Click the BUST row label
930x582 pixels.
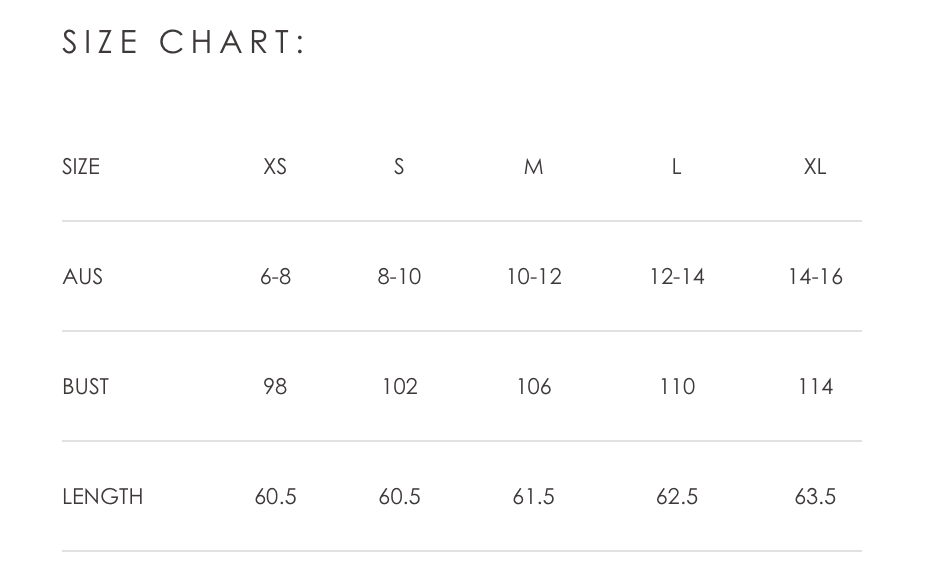[x=85, y=386]
